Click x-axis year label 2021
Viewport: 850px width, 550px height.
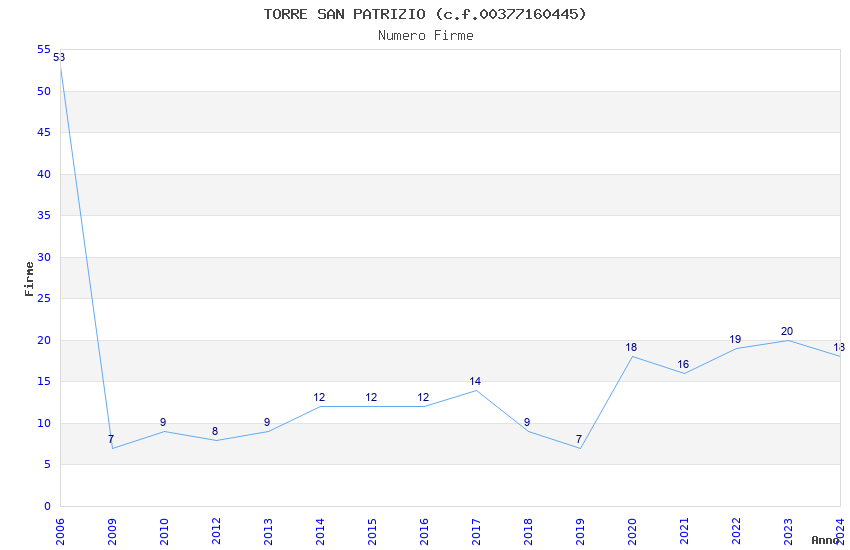point(685,532)
